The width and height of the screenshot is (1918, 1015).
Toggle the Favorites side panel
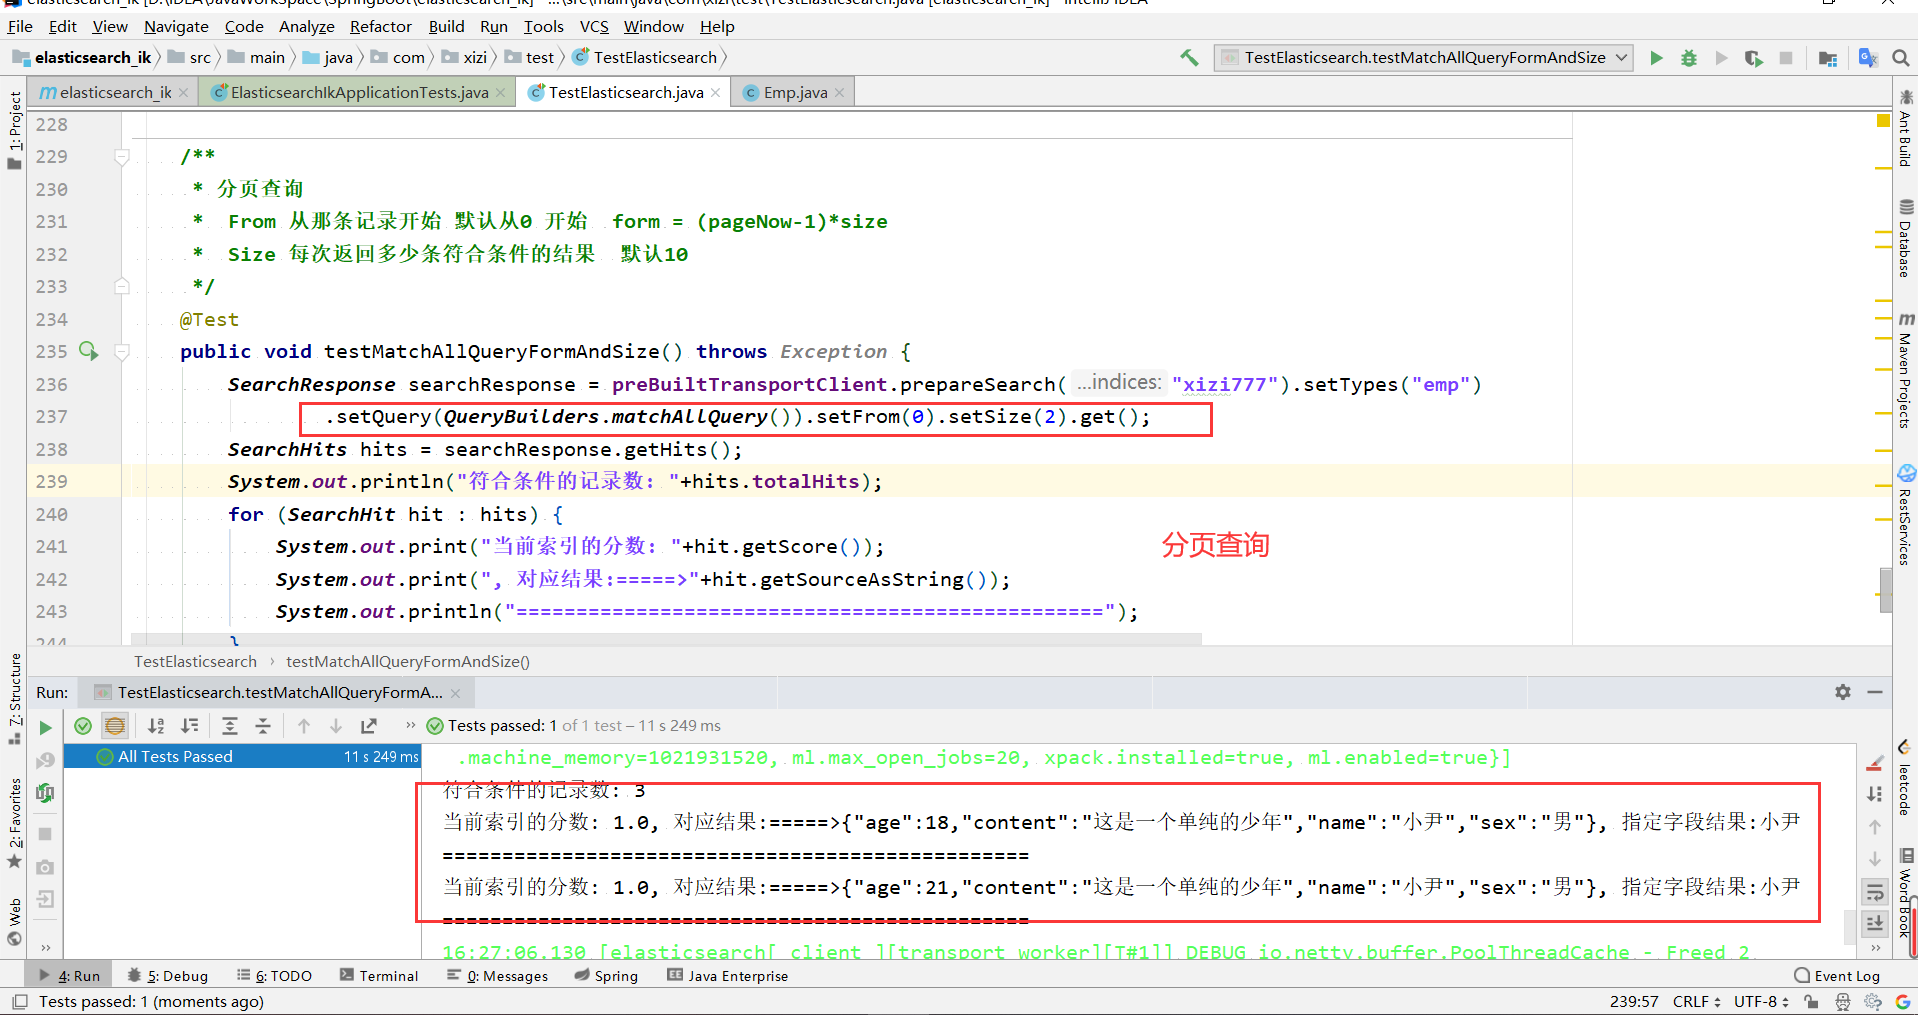(14, 822)
